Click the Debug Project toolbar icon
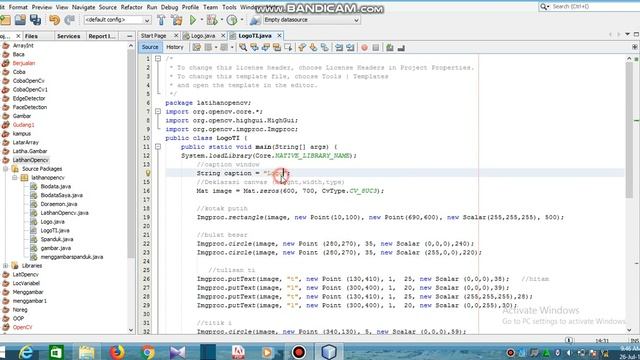This screenshot has width=640, height=360. pos(212,20)
